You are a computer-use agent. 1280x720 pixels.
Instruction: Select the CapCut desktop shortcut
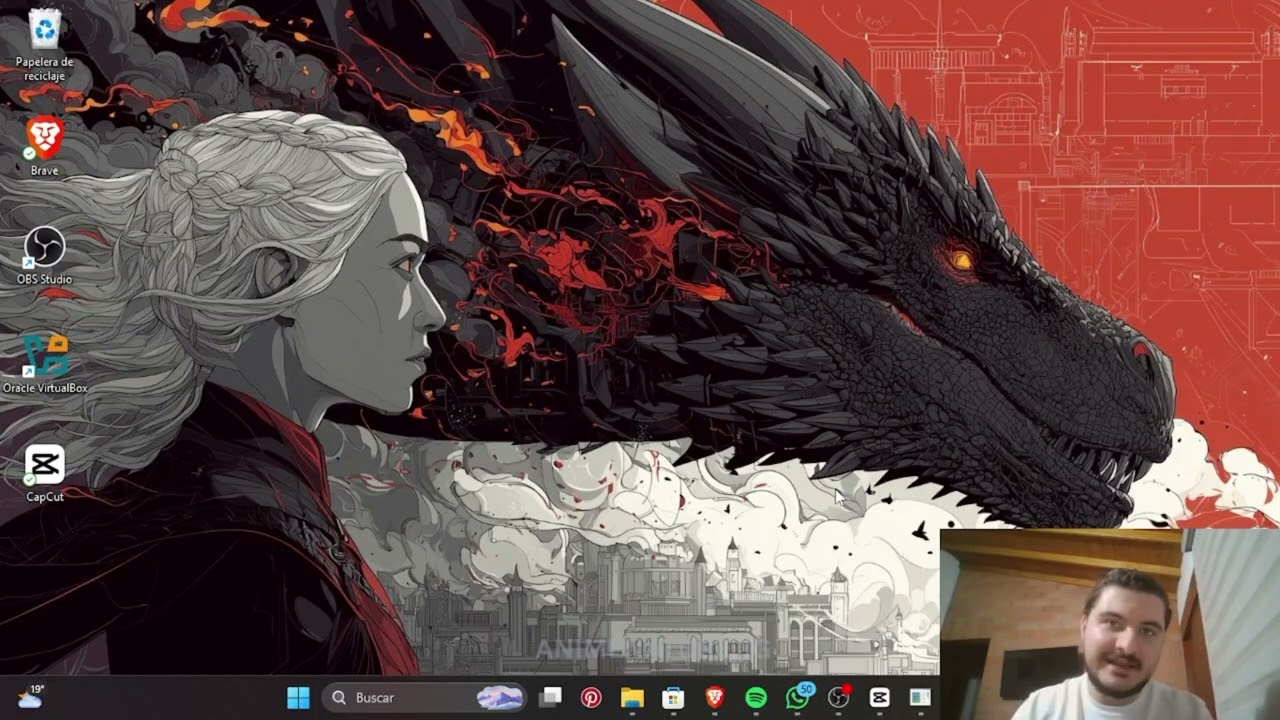[x=44, y=473]
